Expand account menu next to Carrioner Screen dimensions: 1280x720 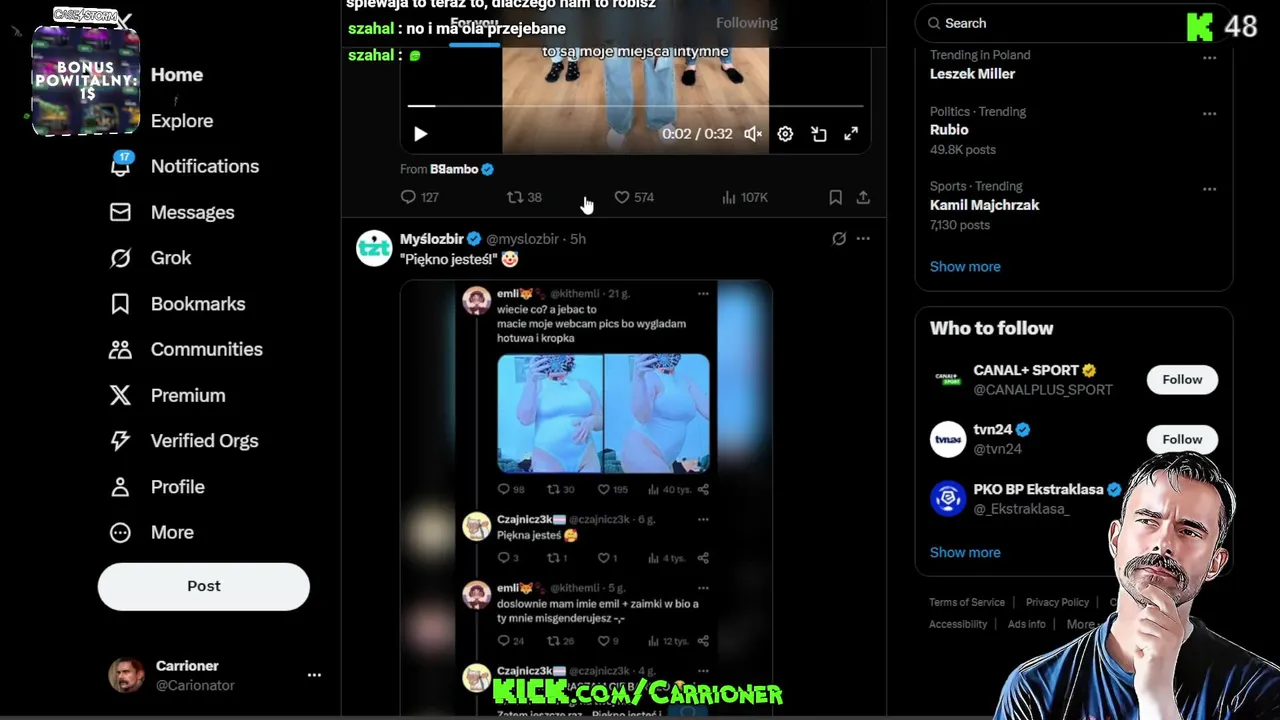pos(314,675)
